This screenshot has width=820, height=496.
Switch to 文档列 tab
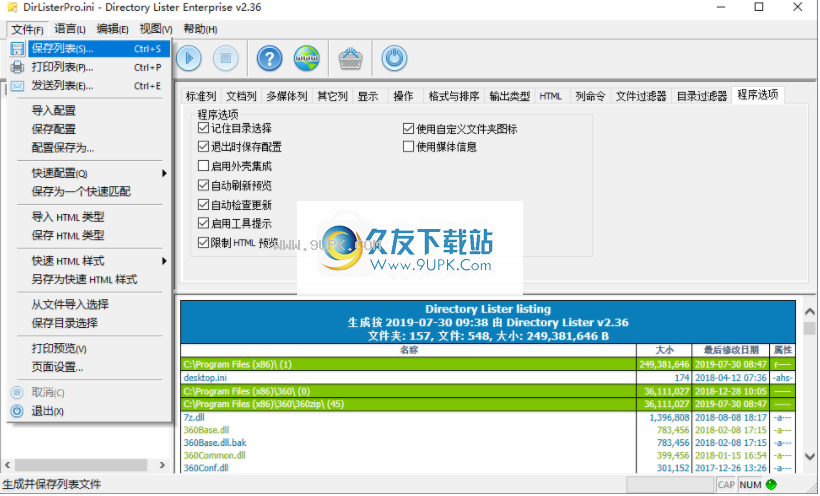(241, 96)
